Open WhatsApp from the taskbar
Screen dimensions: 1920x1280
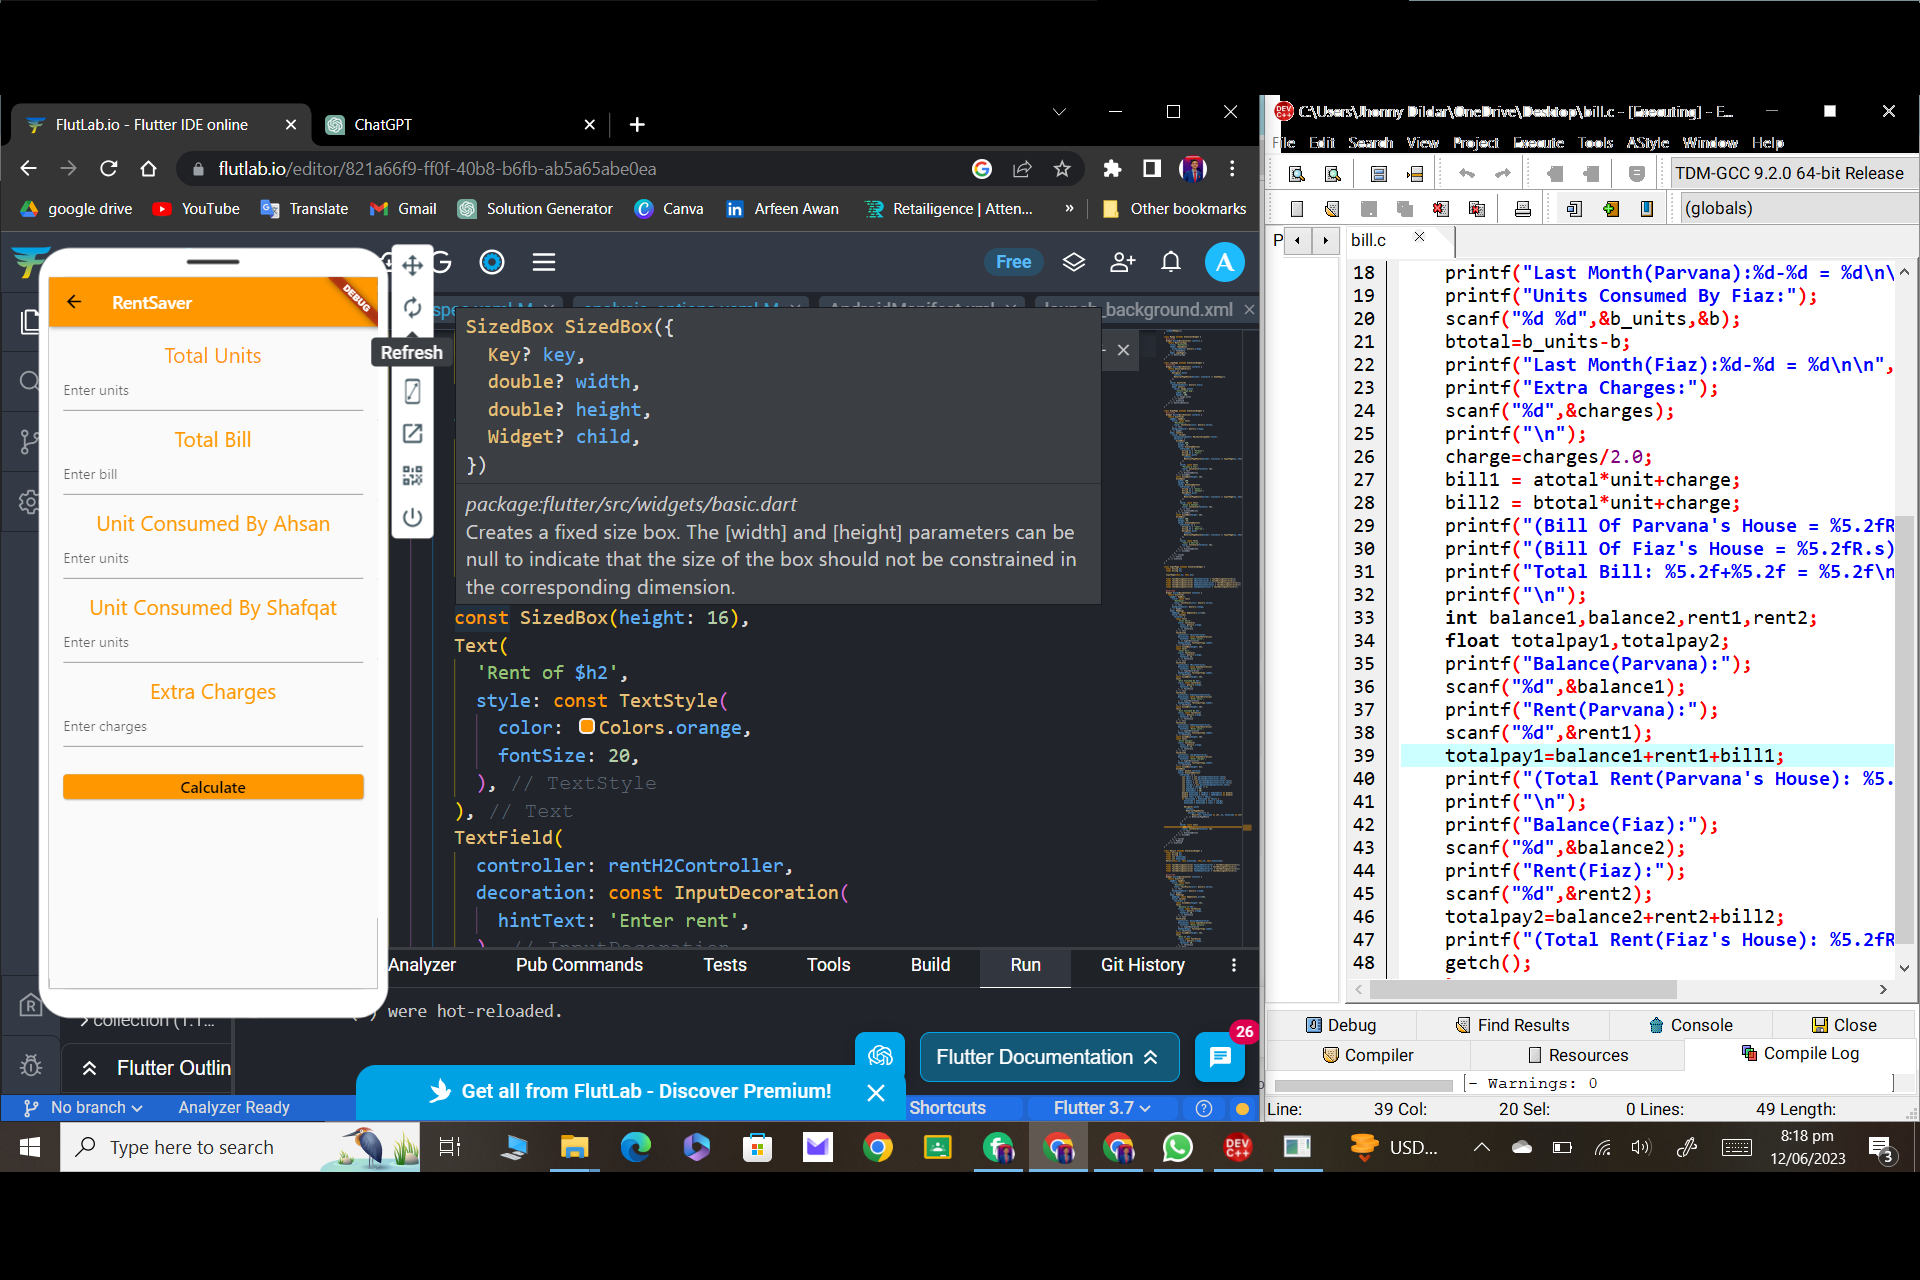click(x=1177, y=1147)
